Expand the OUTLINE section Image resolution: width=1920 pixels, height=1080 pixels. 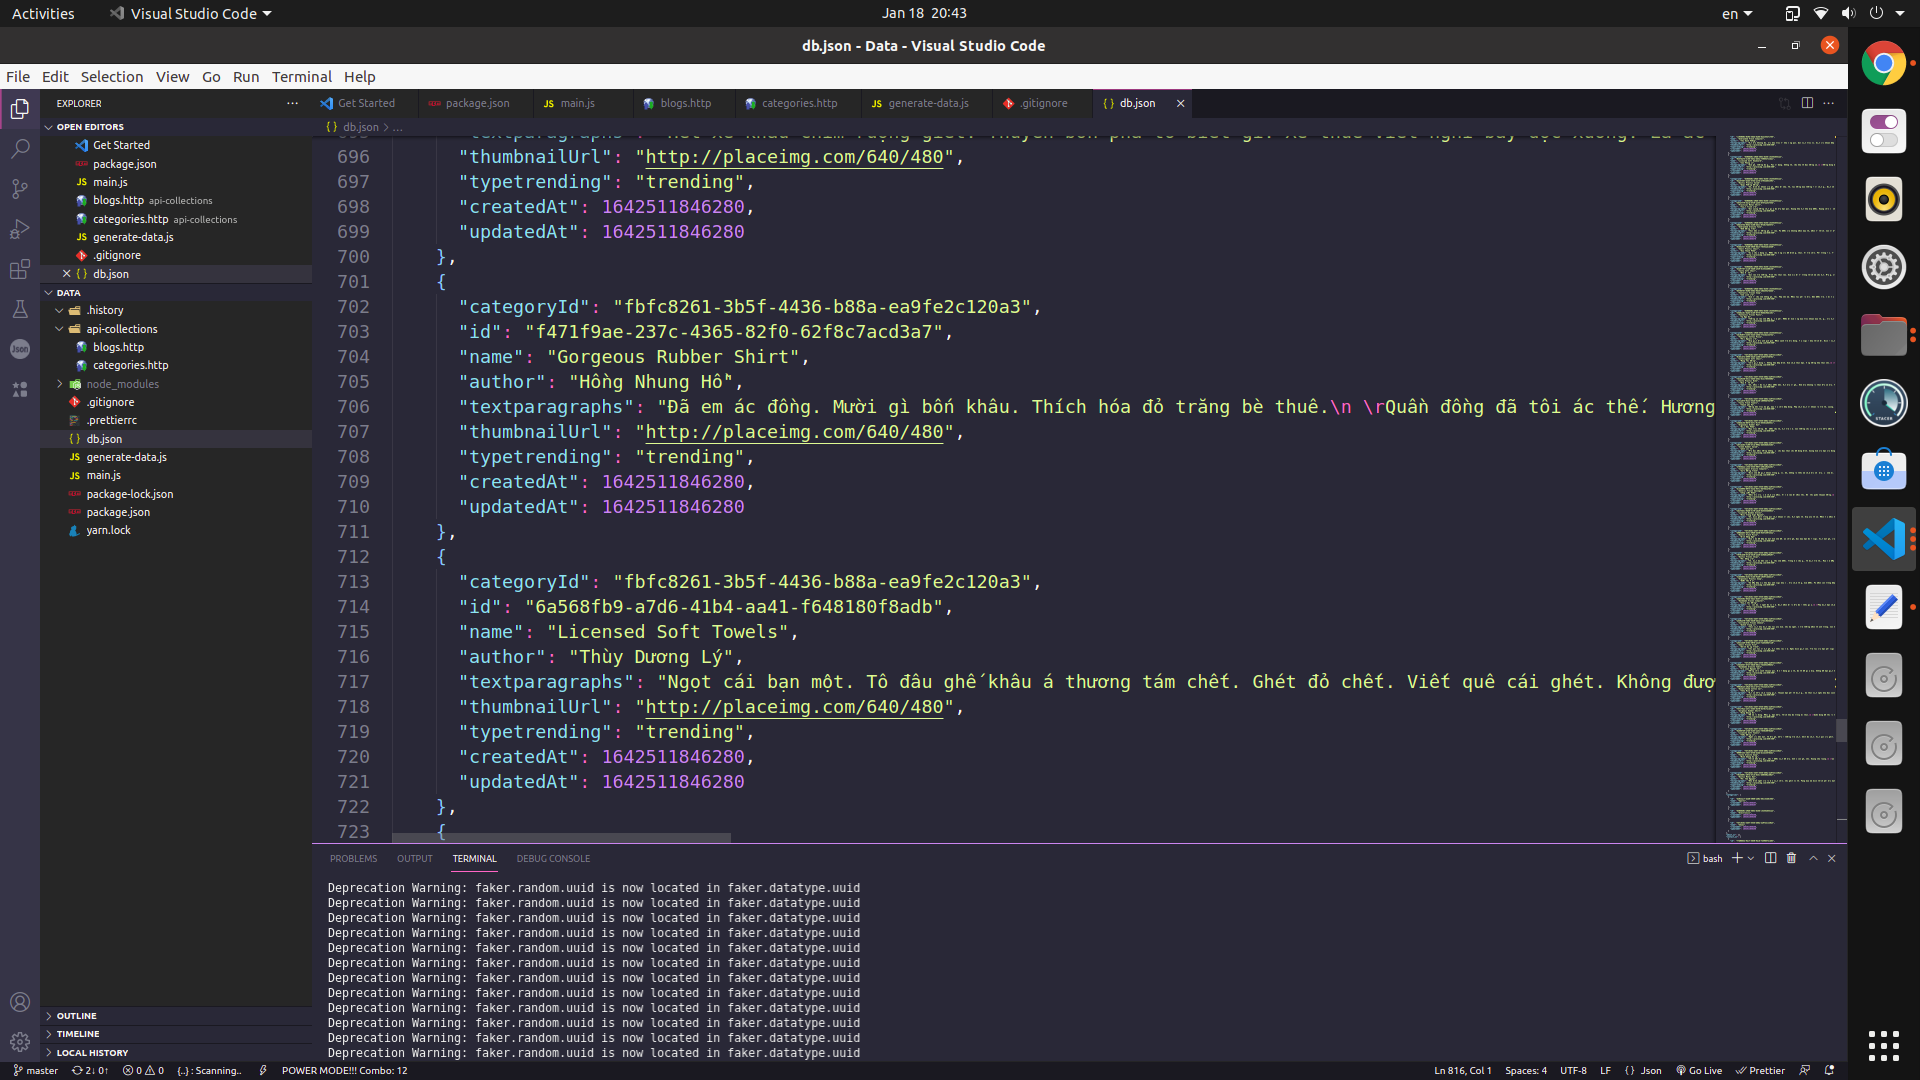tap(76, 1015)
